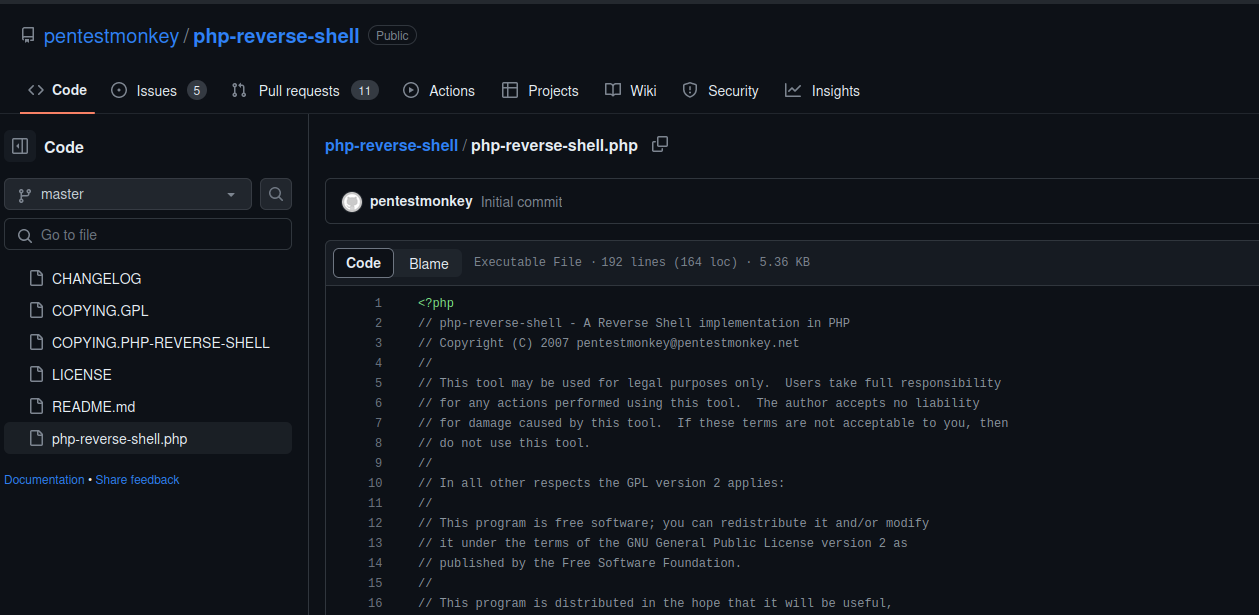Image resolution: width=1259 pixels, height=615 pixels.
Task: Open the master branch dropdown
Action: coord(128,194)
